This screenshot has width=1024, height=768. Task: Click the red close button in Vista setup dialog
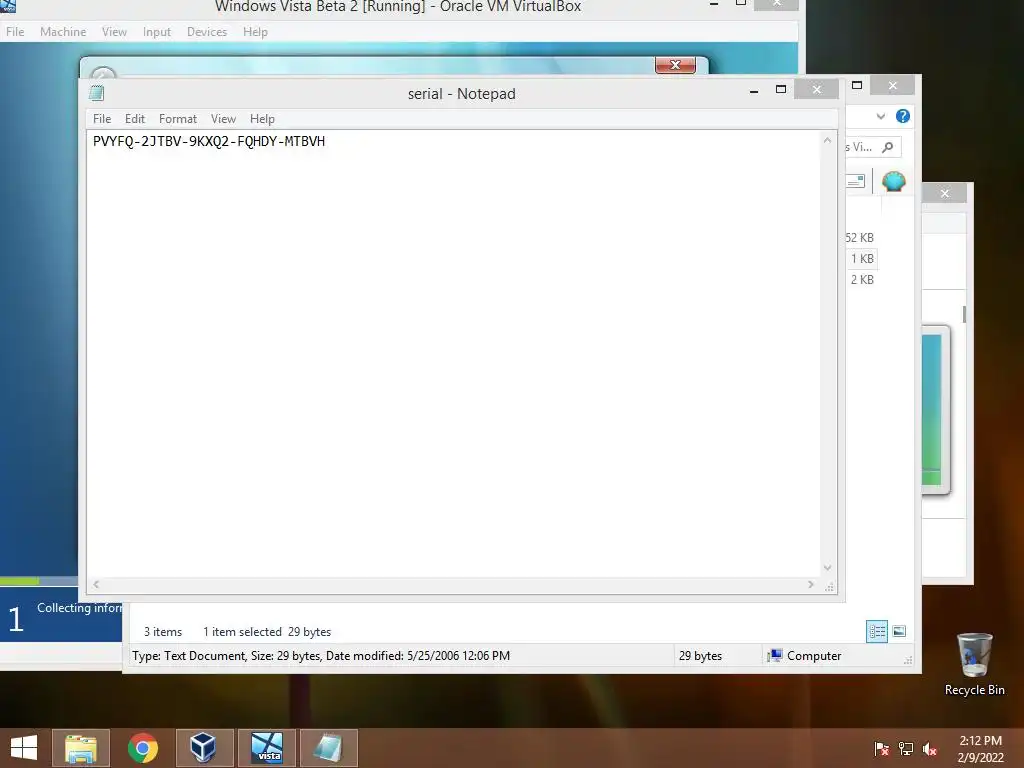coord(675,65)
